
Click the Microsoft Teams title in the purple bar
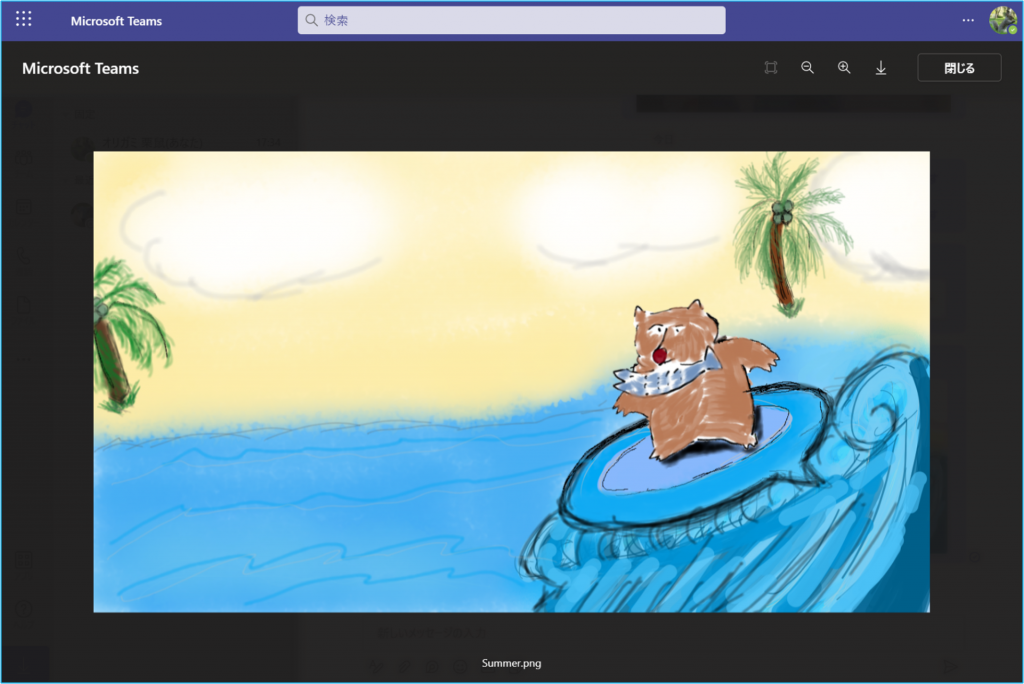(116, 21)
